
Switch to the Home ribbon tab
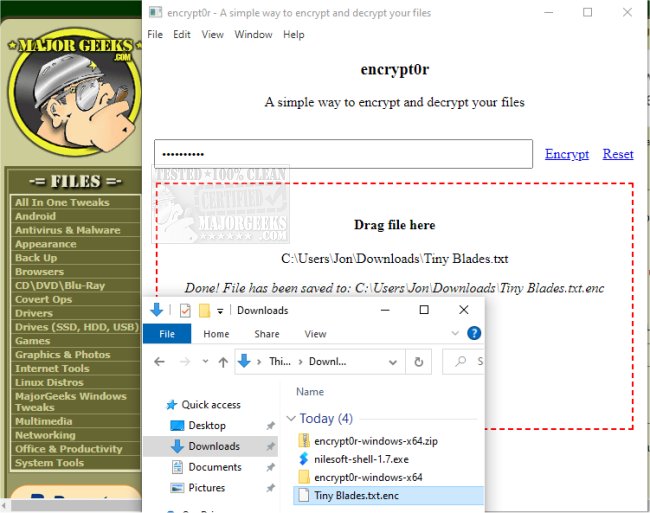pyautogui.click(x=216, y=334)
